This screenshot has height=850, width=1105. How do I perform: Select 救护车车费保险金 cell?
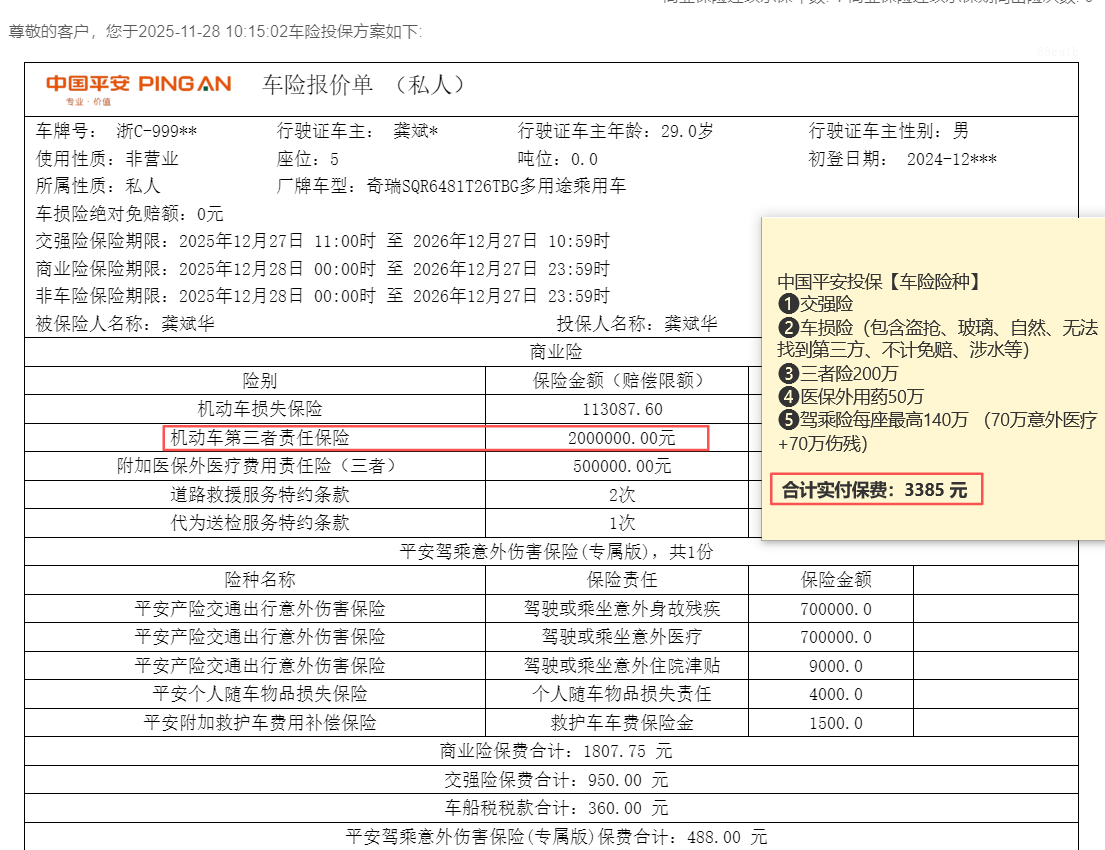(x=622, y=722)
